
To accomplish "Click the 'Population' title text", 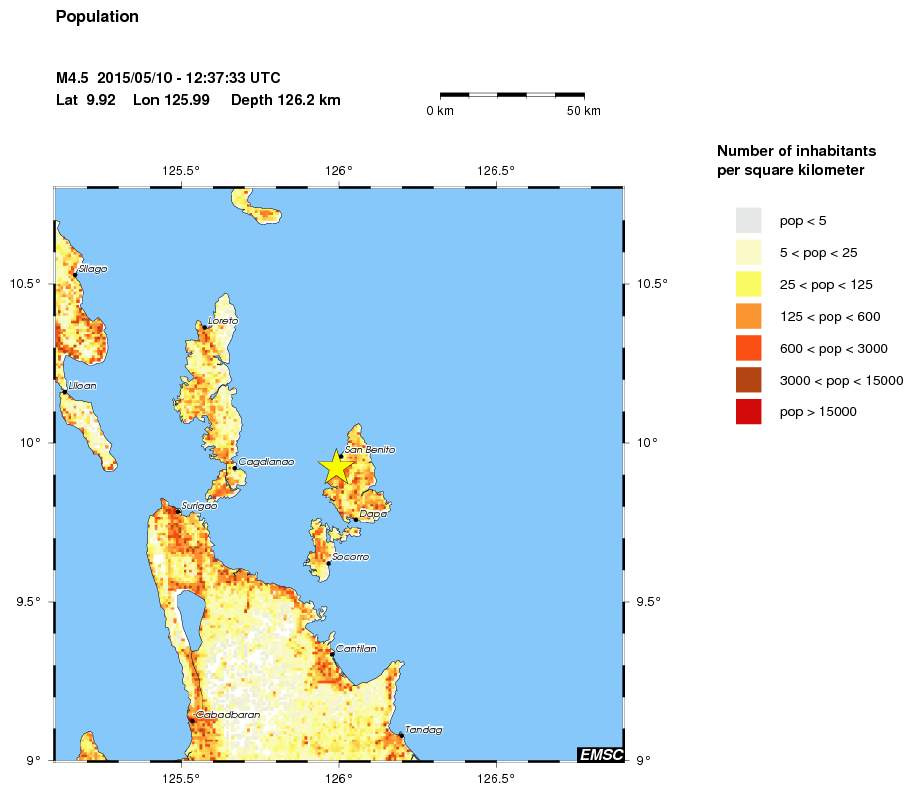I will click(97, 17).
